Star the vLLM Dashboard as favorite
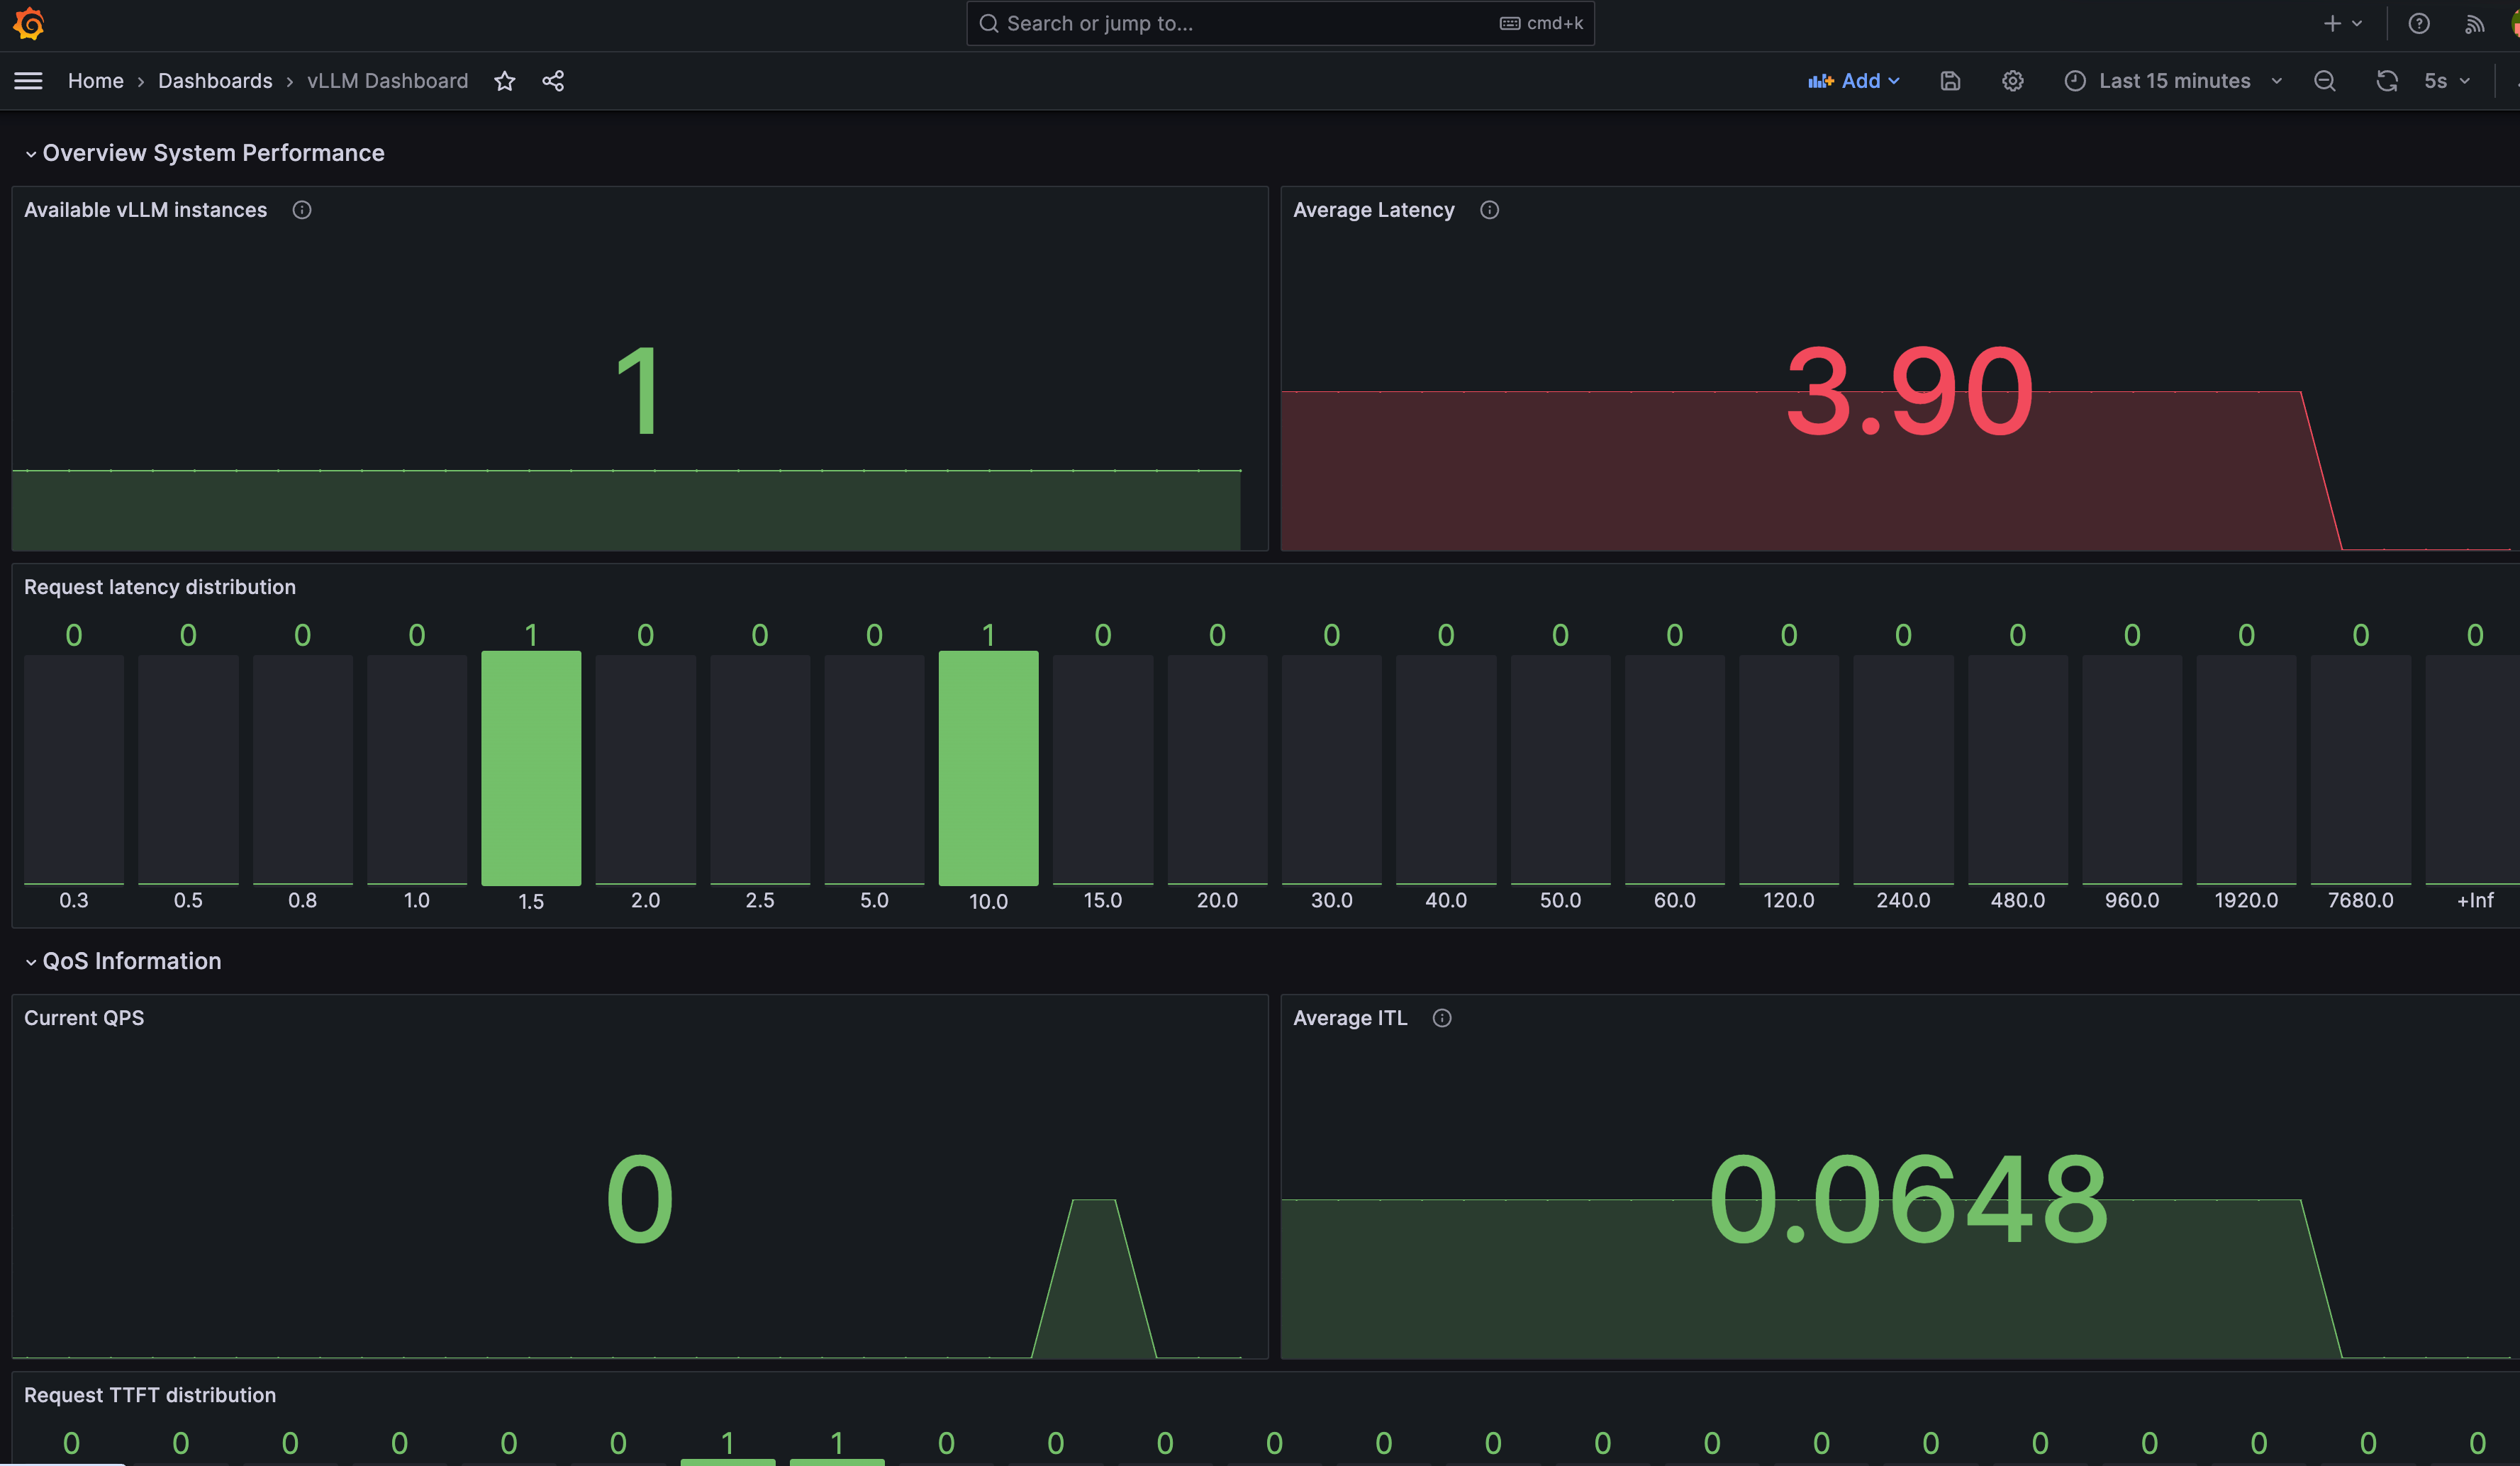Image resolution: width=2520 pixels, height=1466 pixels. [x=505, y=81]
